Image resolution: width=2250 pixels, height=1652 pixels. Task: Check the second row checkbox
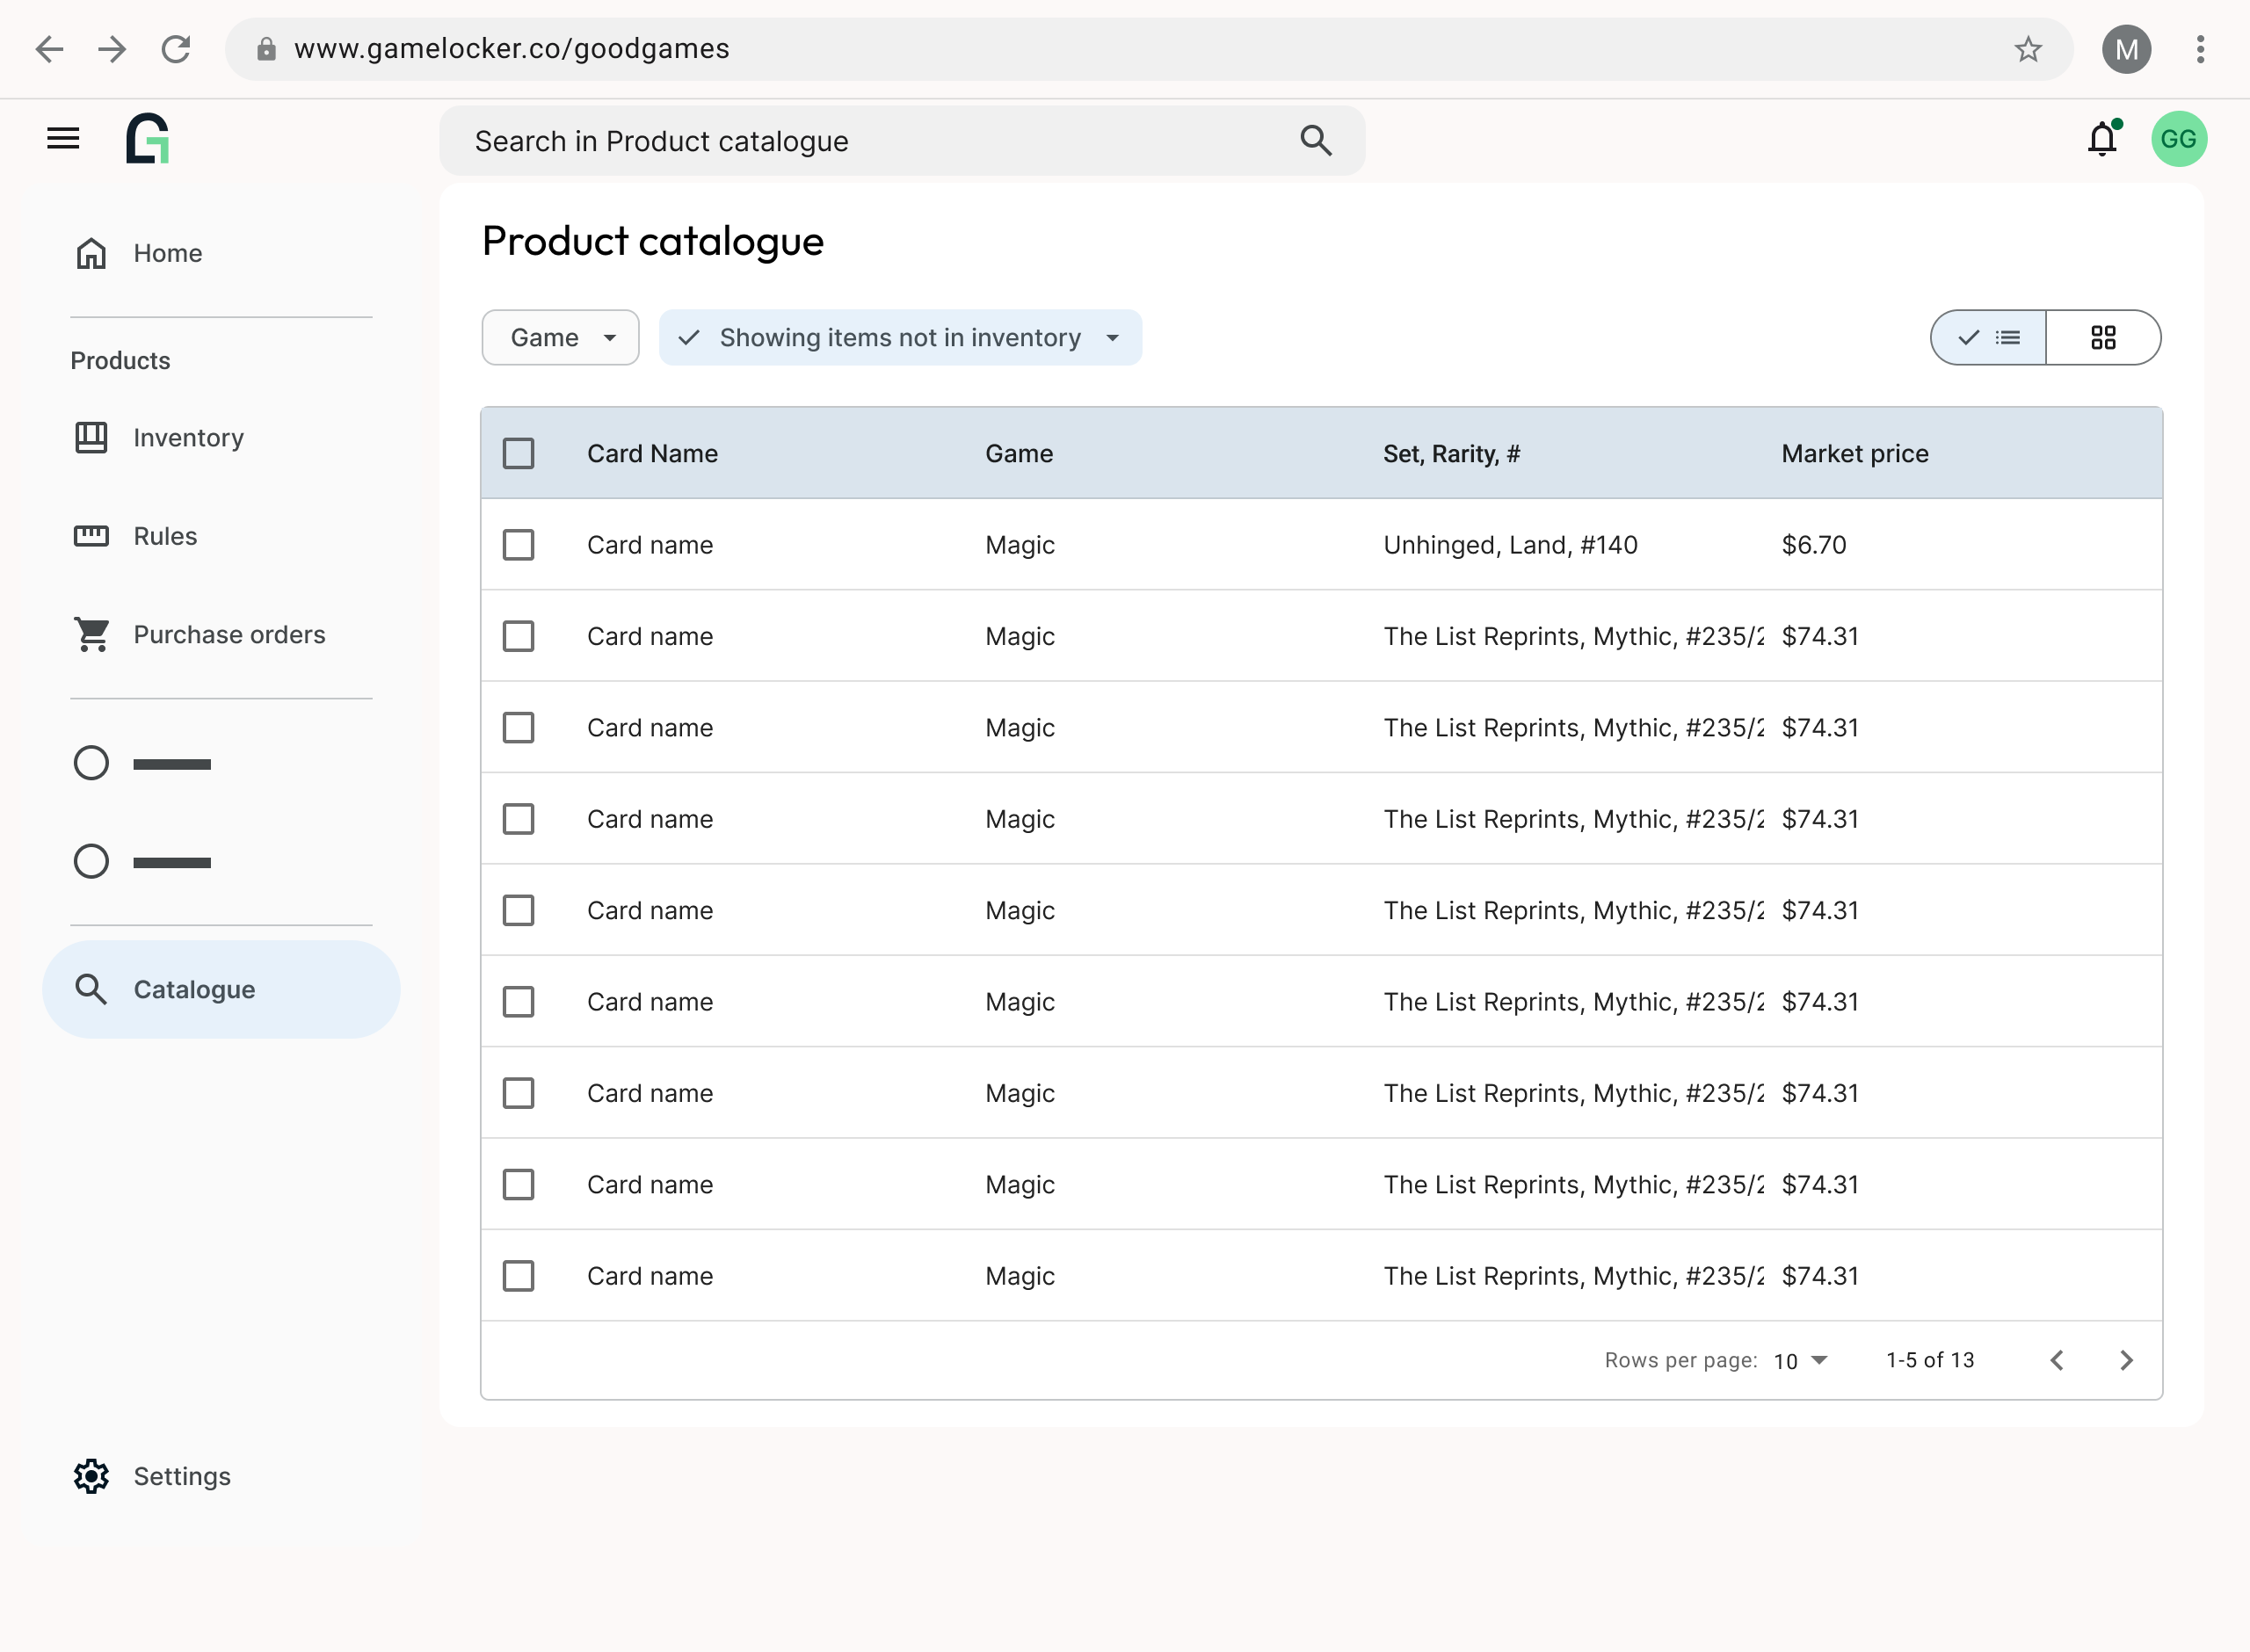pos(518,636)
